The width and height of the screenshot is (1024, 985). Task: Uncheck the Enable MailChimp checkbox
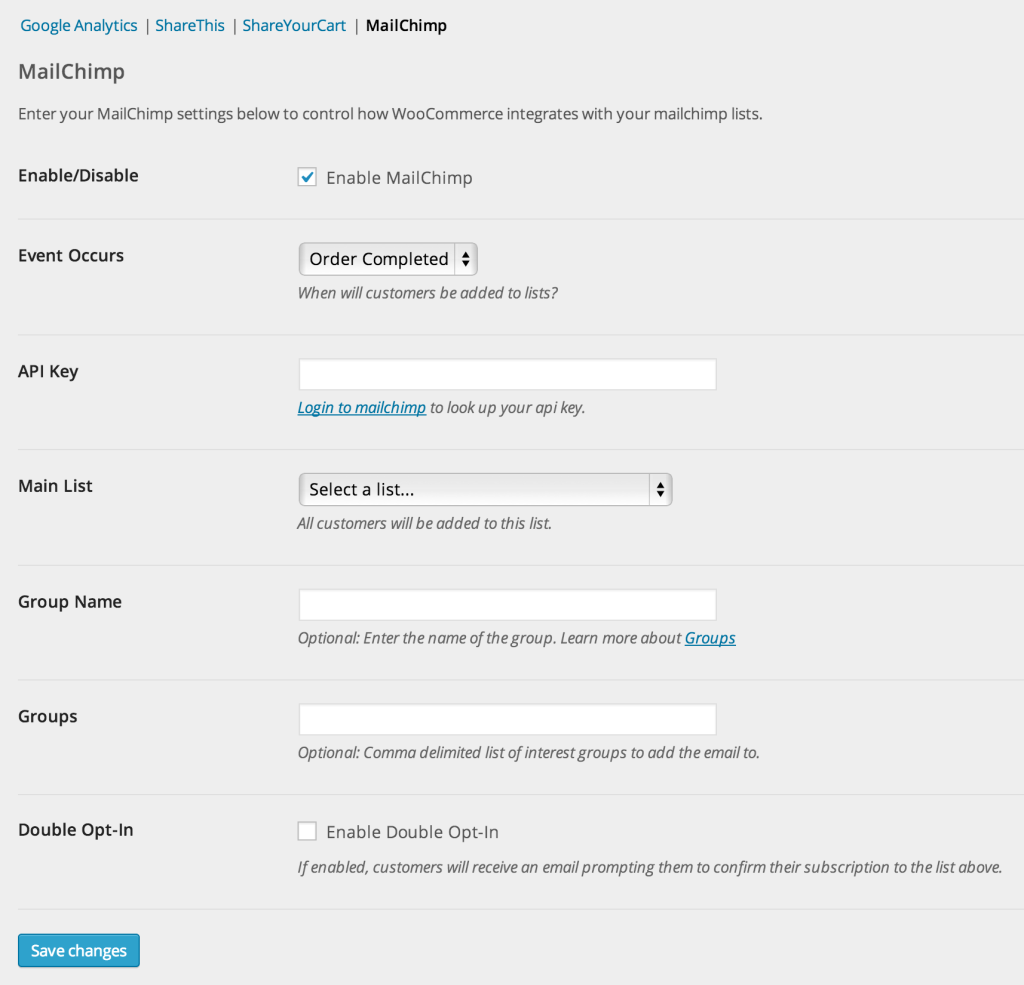click(x=308, y=178)
